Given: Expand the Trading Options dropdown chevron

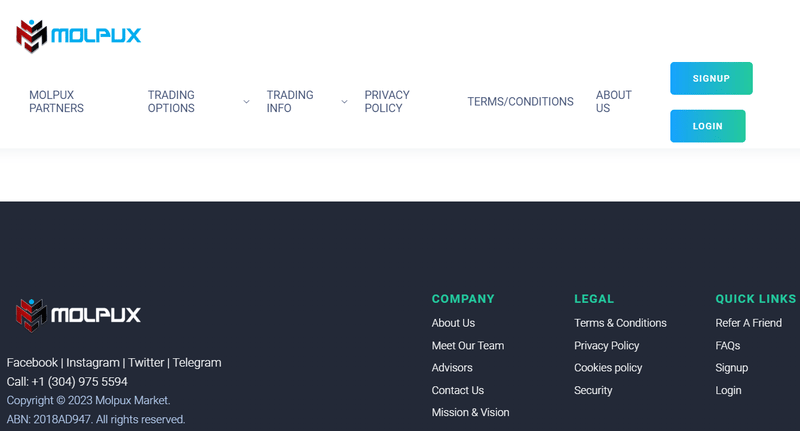Looking at the screenshot, I should click(246, 102).
